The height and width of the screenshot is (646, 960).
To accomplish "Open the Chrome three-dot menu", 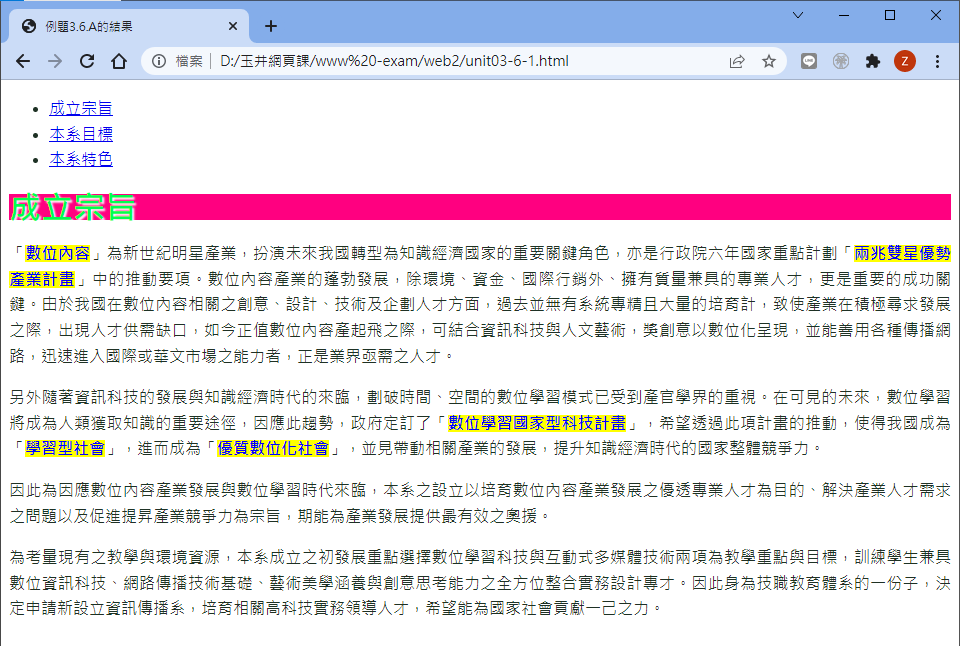I will tap(937, 61).
